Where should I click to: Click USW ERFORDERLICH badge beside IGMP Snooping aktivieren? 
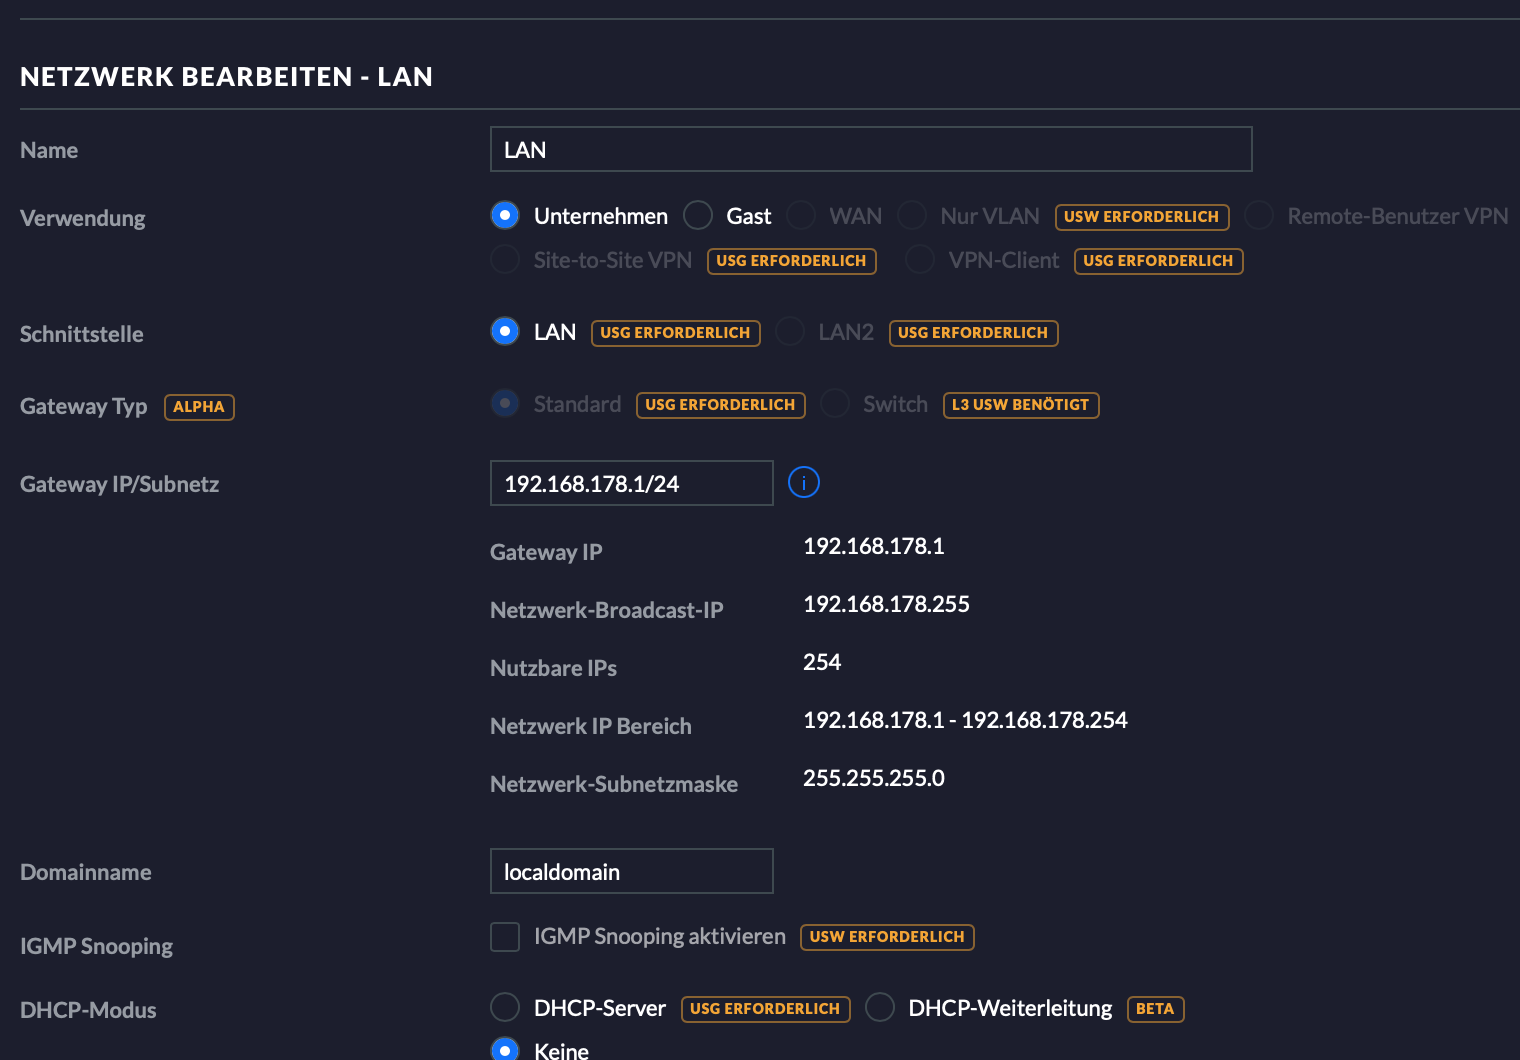point(887,937)
